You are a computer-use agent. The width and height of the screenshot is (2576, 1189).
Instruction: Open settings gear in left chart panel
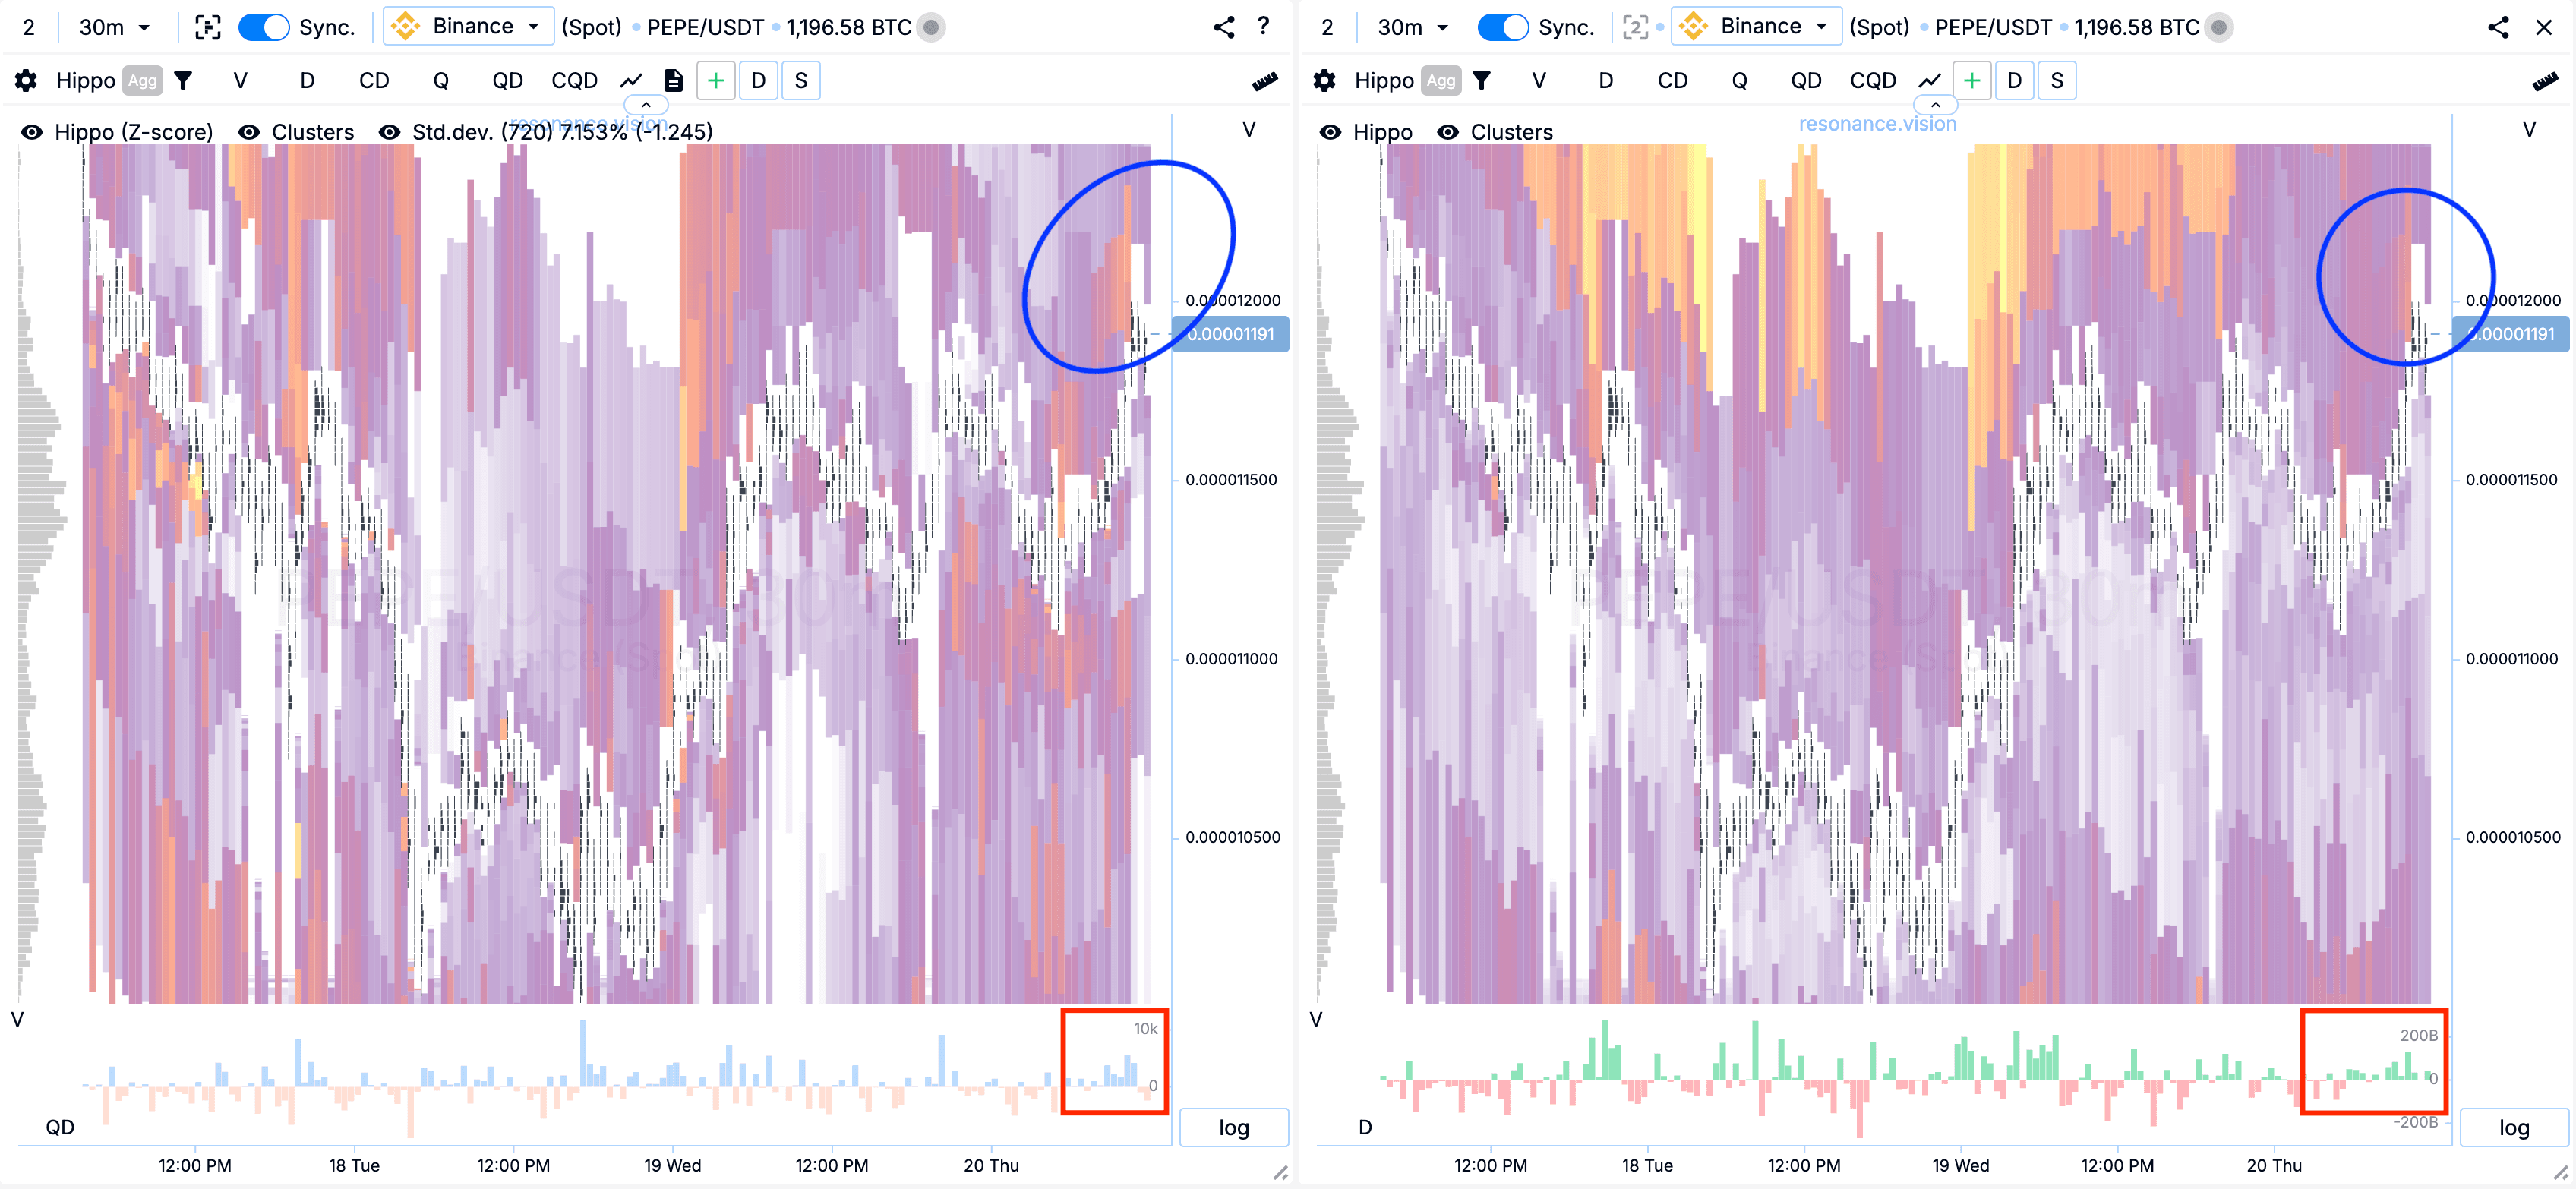point(26,80)
